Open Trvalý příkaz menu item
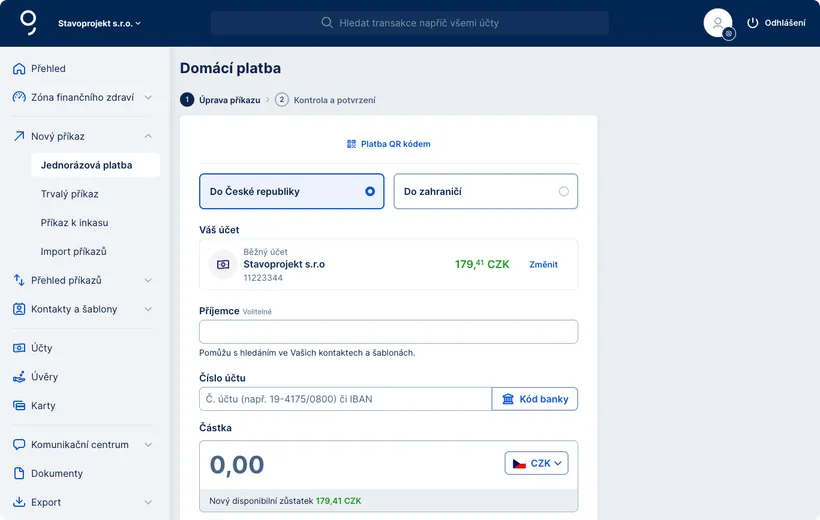This screenshot has height=520, width=820. tap(70, 194)
